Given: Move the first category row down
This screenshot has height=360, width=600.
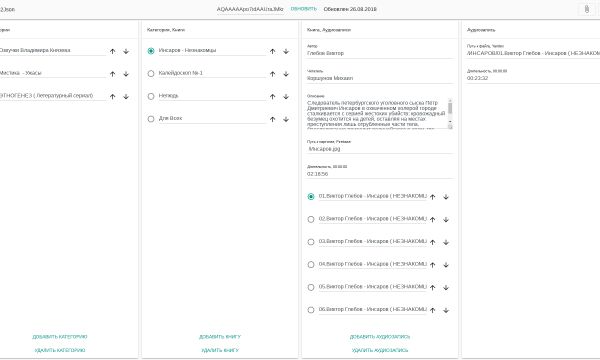Looking at the screenshot, I should click(x=126, y=51).
